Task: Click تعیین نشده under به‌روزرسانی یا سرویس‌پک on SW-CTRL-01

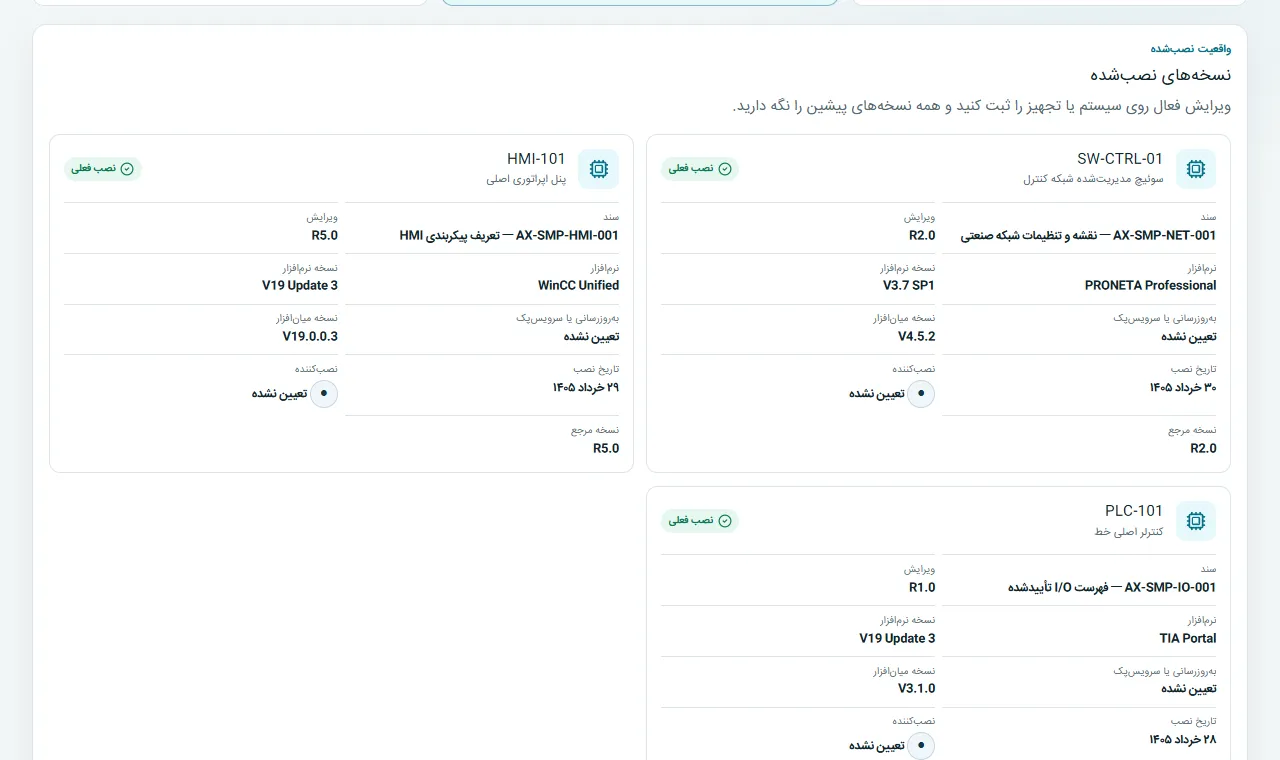Action: coord(1189,337)
